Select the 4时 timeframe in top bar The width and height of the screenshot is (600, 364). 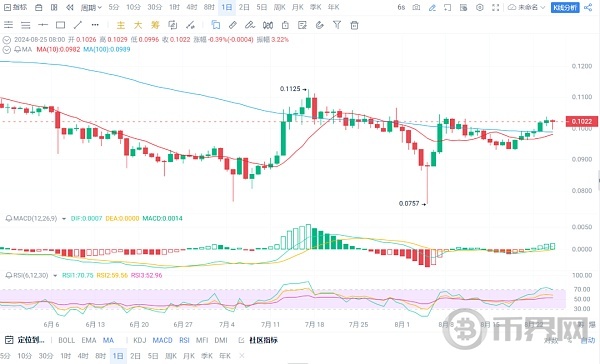192,7
